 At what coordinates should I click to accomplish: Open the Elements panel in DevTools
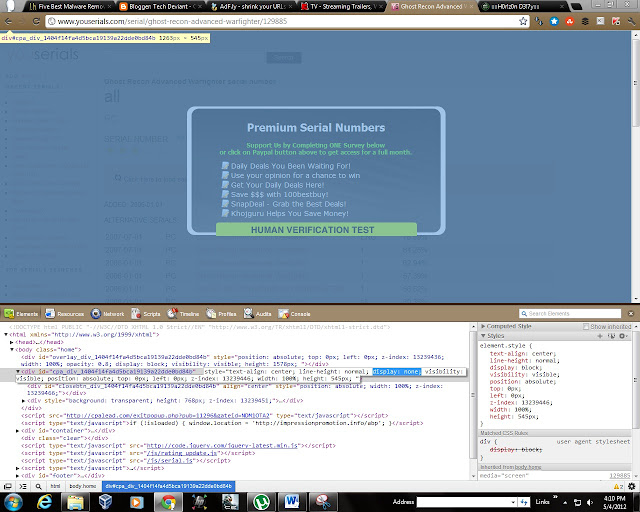tap(21, 314)
